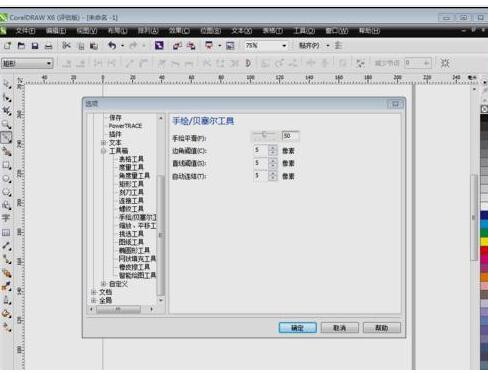Expand the 文档 tree node
488x373 pixels.
(94, 292)
